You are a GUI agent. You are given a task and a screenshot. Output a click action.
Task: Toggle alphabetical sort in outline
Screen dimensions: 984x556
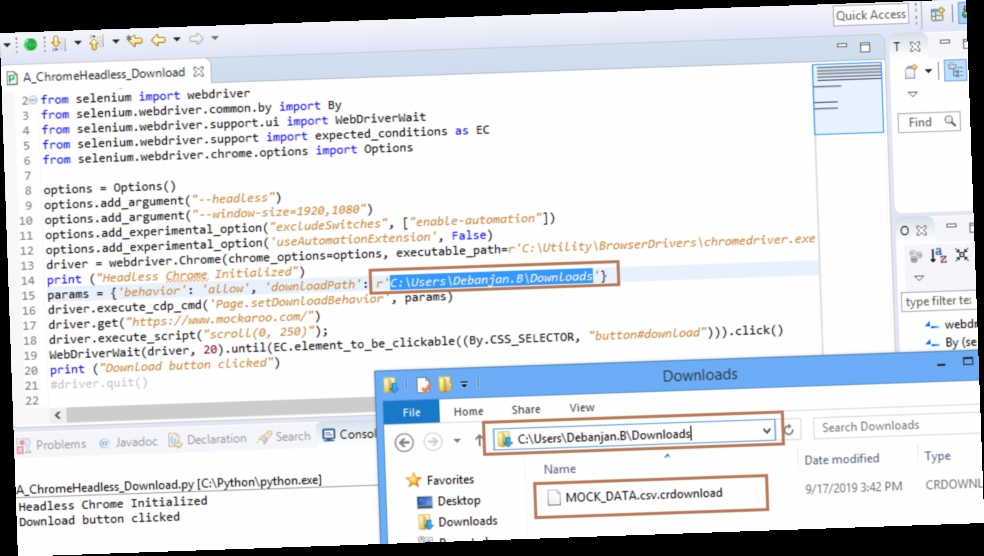point(938,255)
